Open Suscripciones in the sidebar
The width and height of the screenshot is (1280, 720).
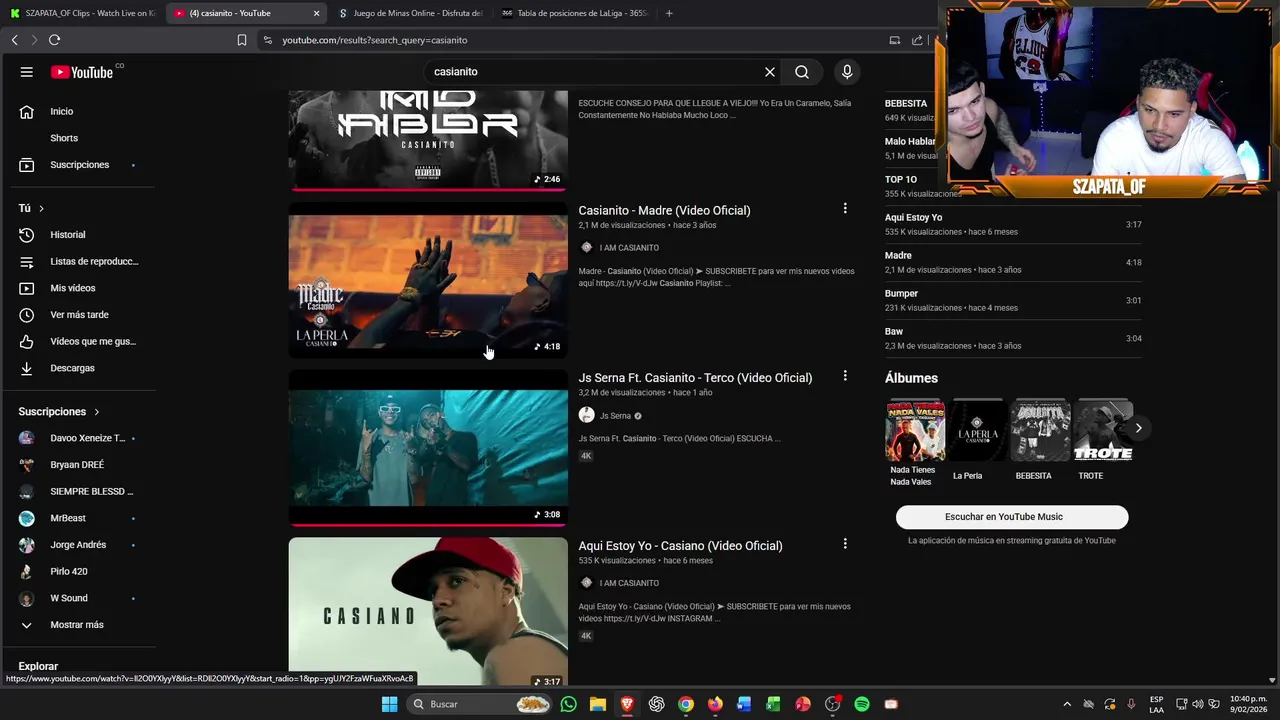80,165
